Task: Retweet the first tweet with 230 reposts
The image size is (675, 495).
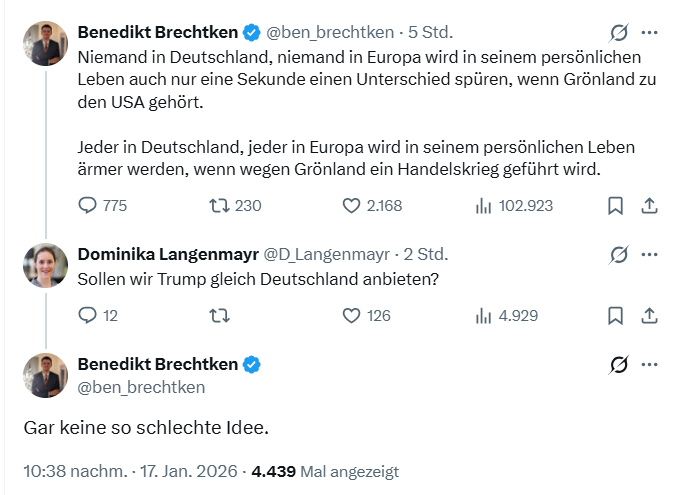Action: point(219,206)
